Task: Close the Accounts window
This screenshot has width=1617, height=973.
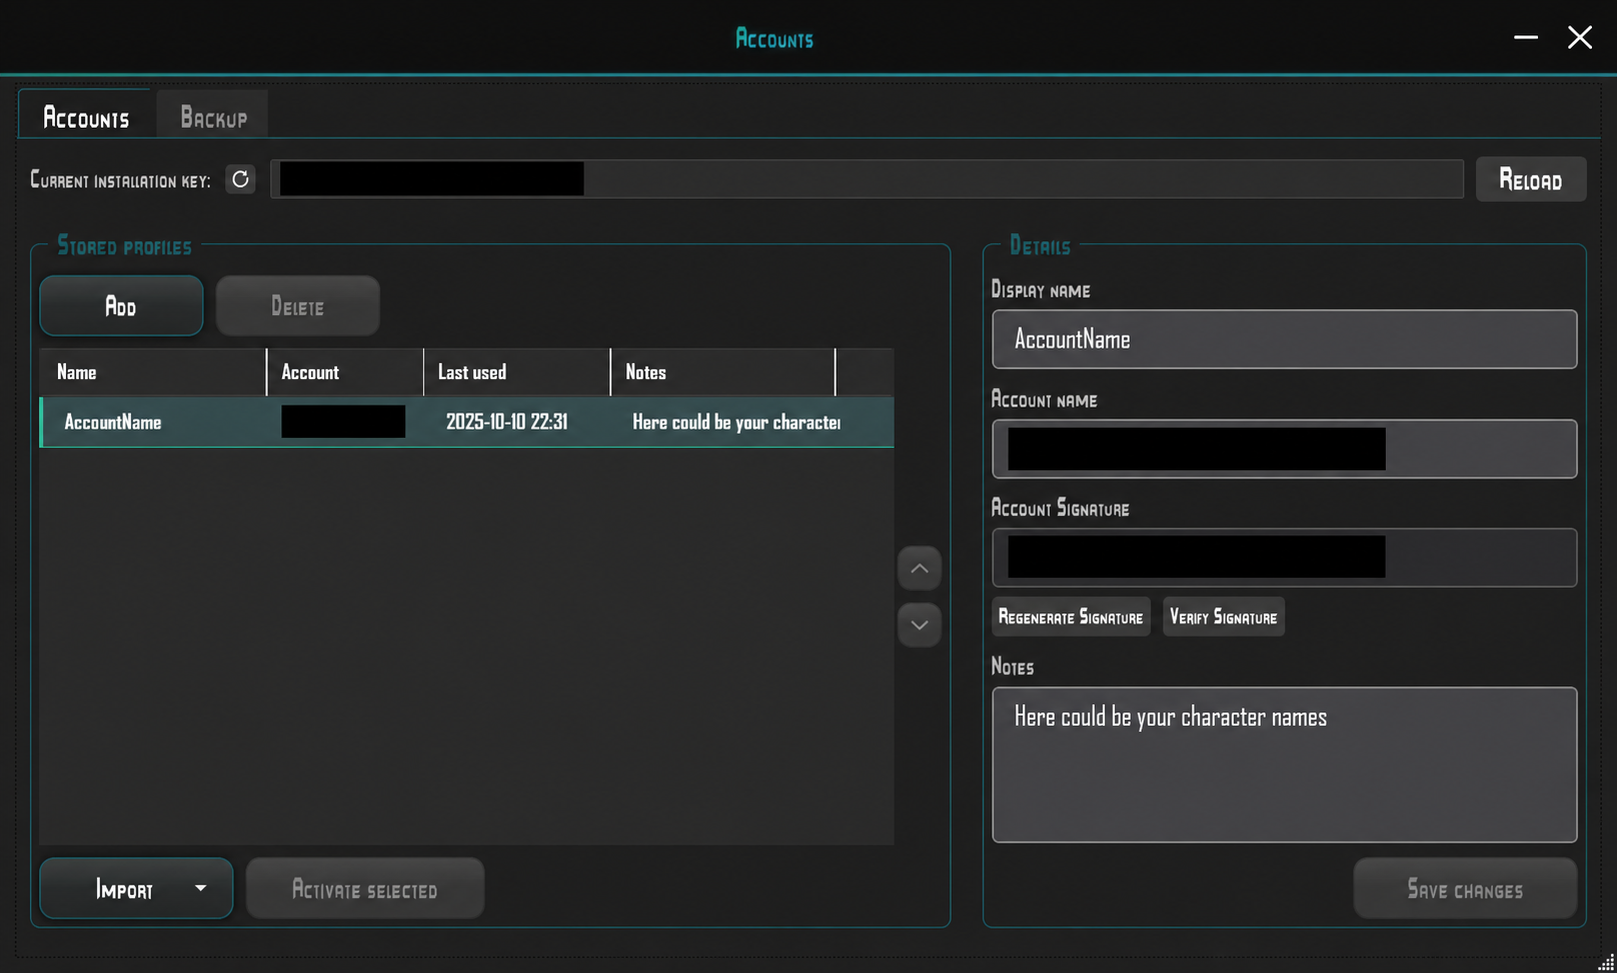Action: click(1579, 37)
